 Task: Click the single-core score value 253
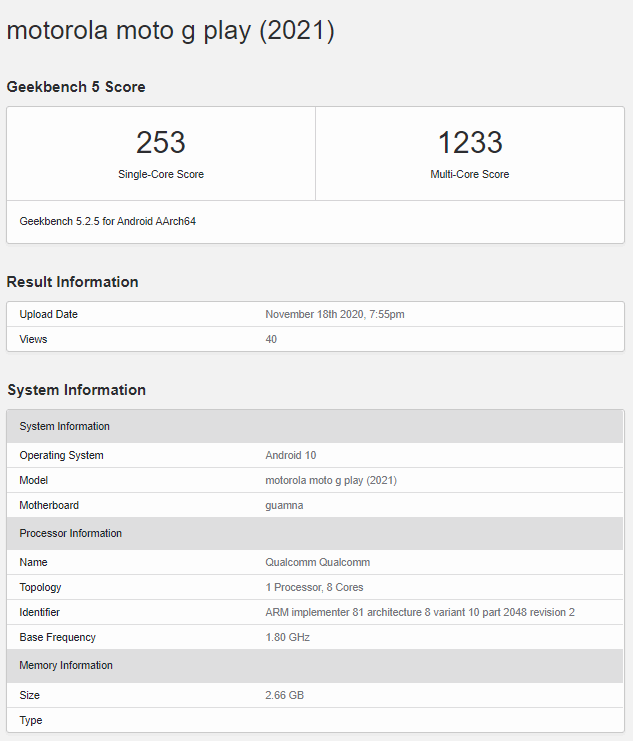pos(161,142)
